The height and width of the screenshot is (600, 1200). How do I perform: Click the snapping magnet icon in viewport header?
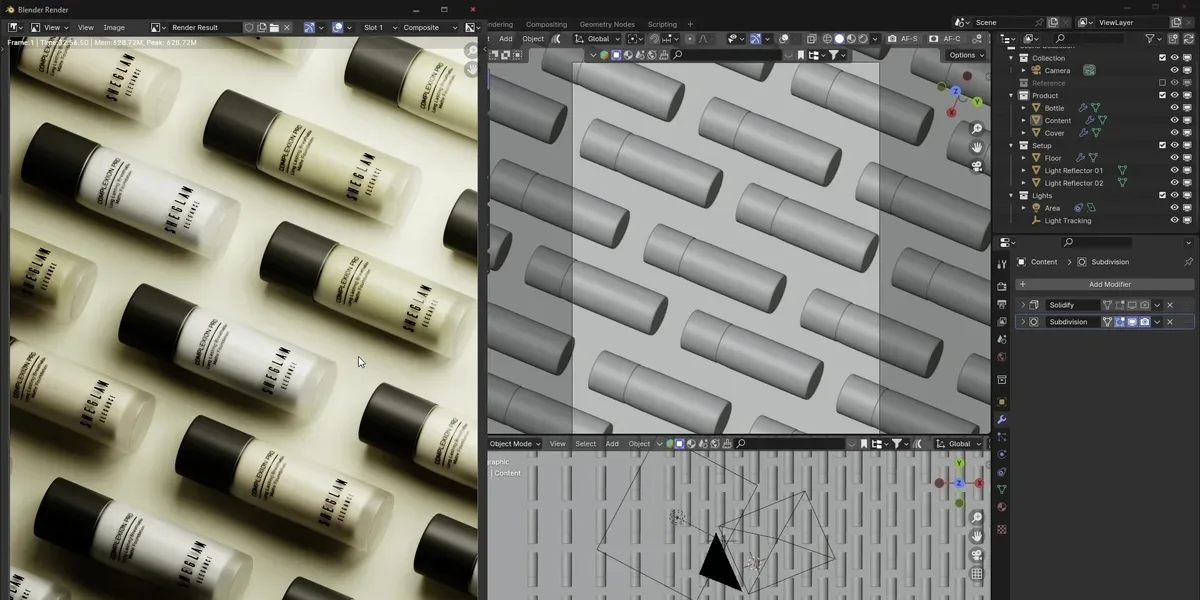[x=653, y=38]
